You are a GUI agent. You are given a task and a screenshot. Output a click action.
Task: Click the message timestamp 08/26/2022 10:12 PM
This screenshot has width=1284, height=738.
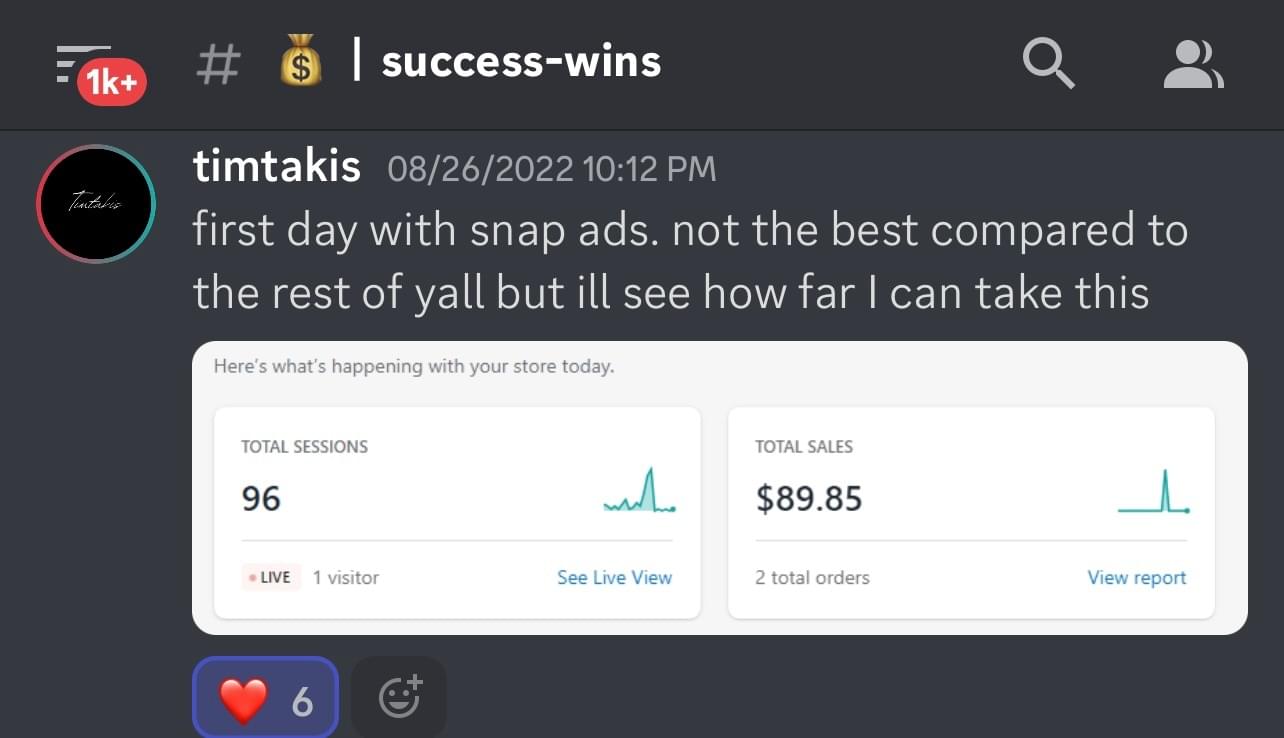pyautogui.click(x=552, y=168)
